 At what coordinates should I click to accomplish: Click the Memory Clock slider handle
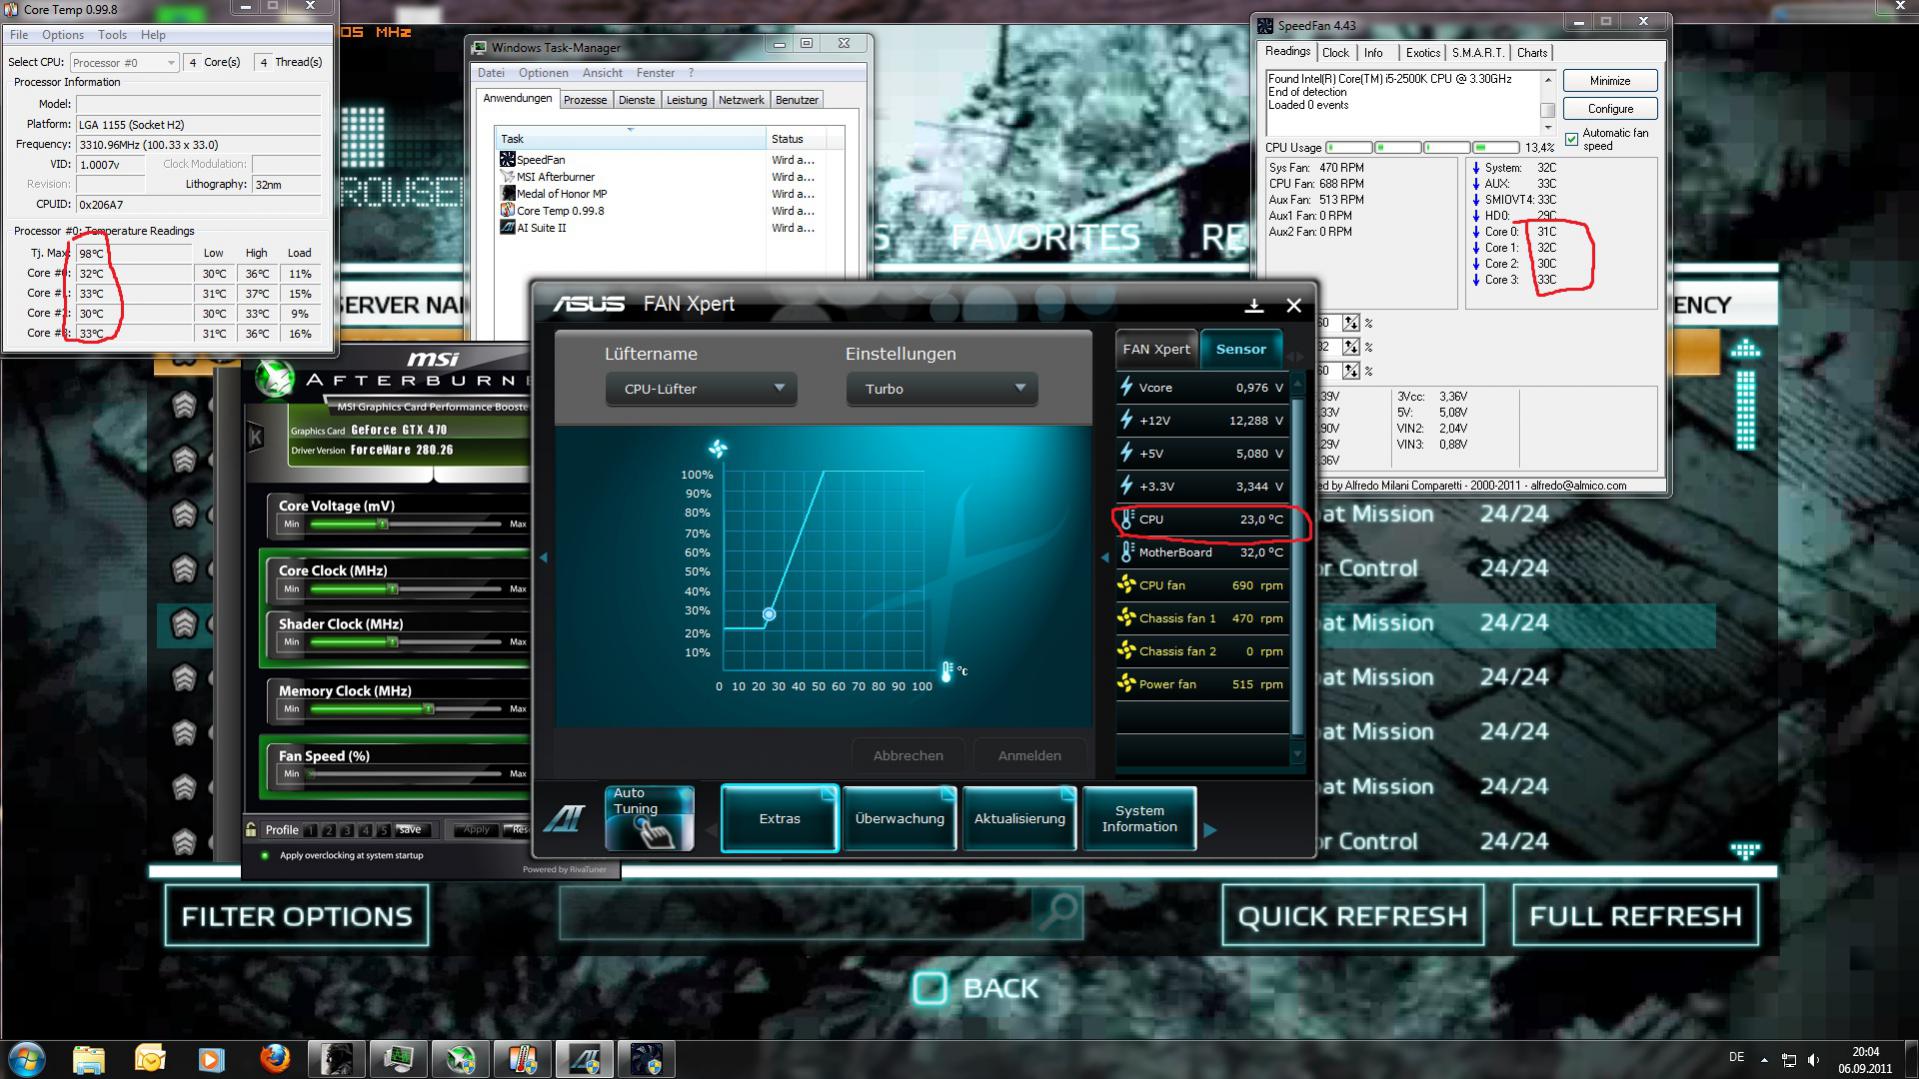click(x=428, y=709)
